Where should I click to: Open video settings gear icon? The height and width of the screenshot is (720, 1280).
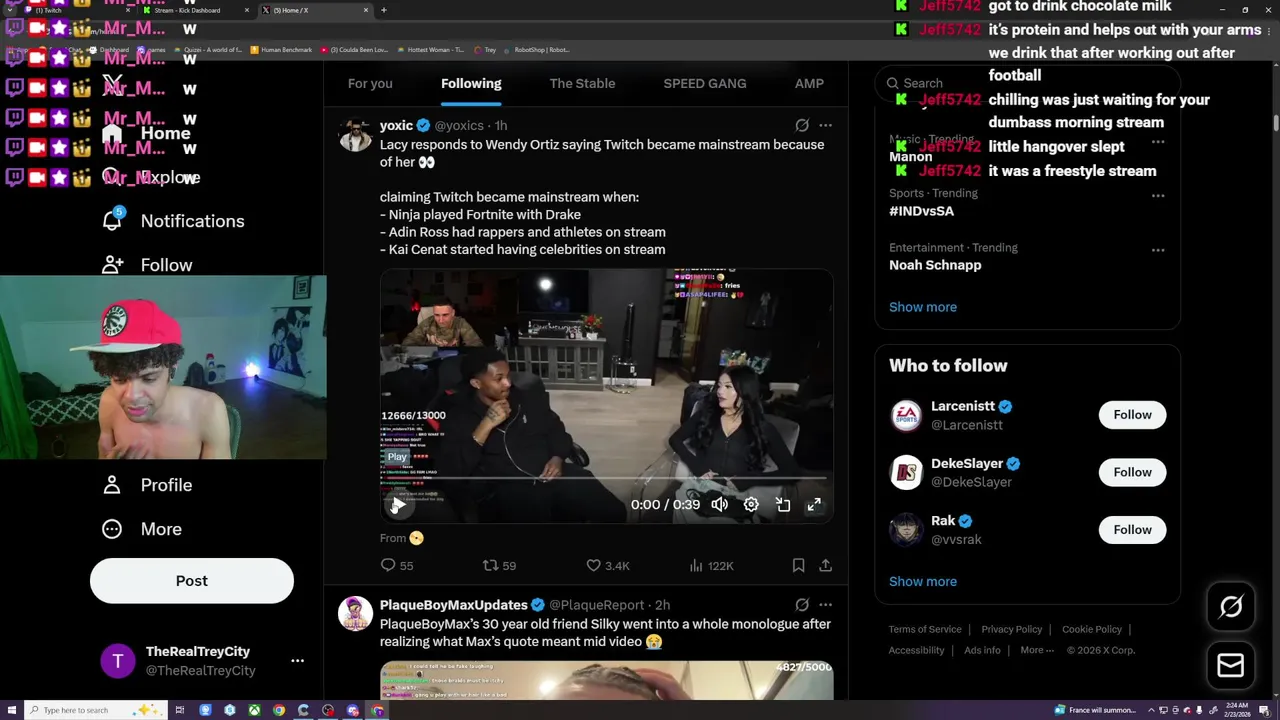[x=751, y=505]
